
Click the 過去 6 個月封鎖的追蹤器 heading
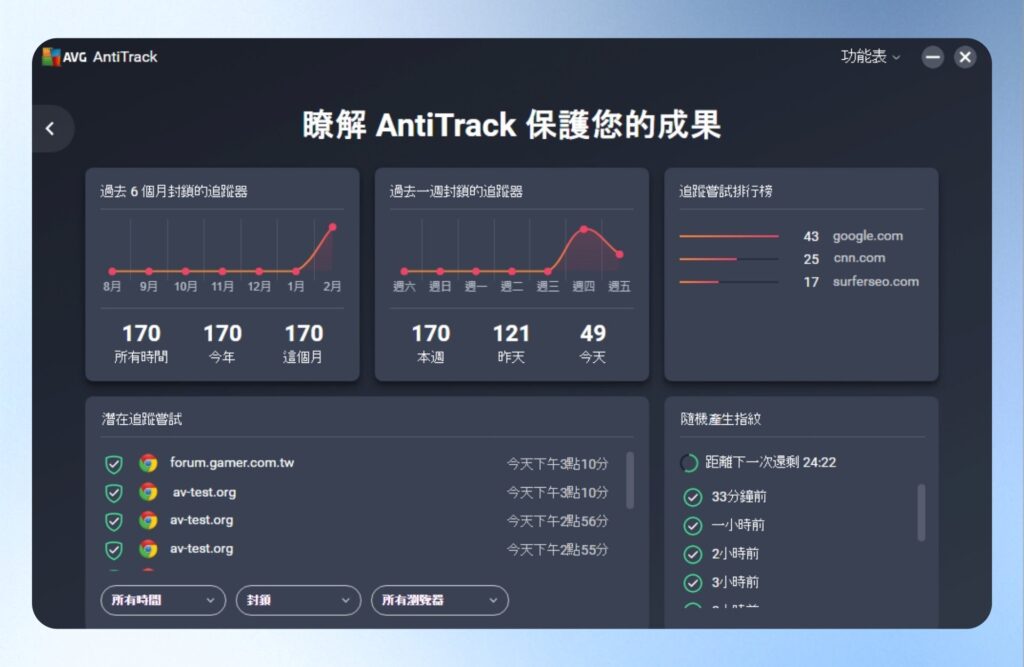(x=174, y=191)
